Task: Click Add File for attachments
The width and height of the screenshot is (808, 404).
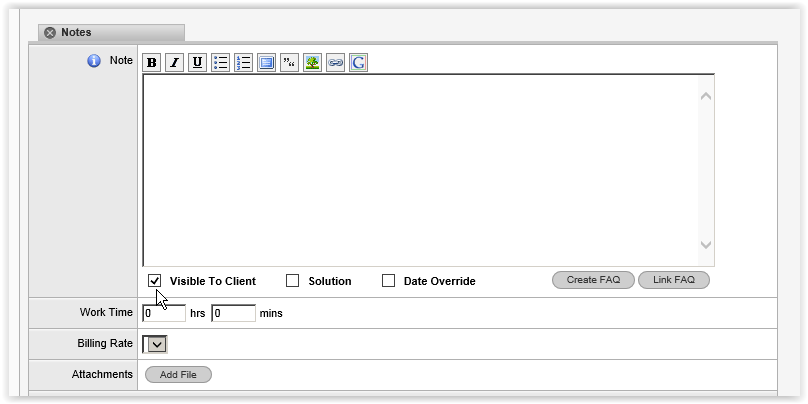Action: tap(178, 375)
